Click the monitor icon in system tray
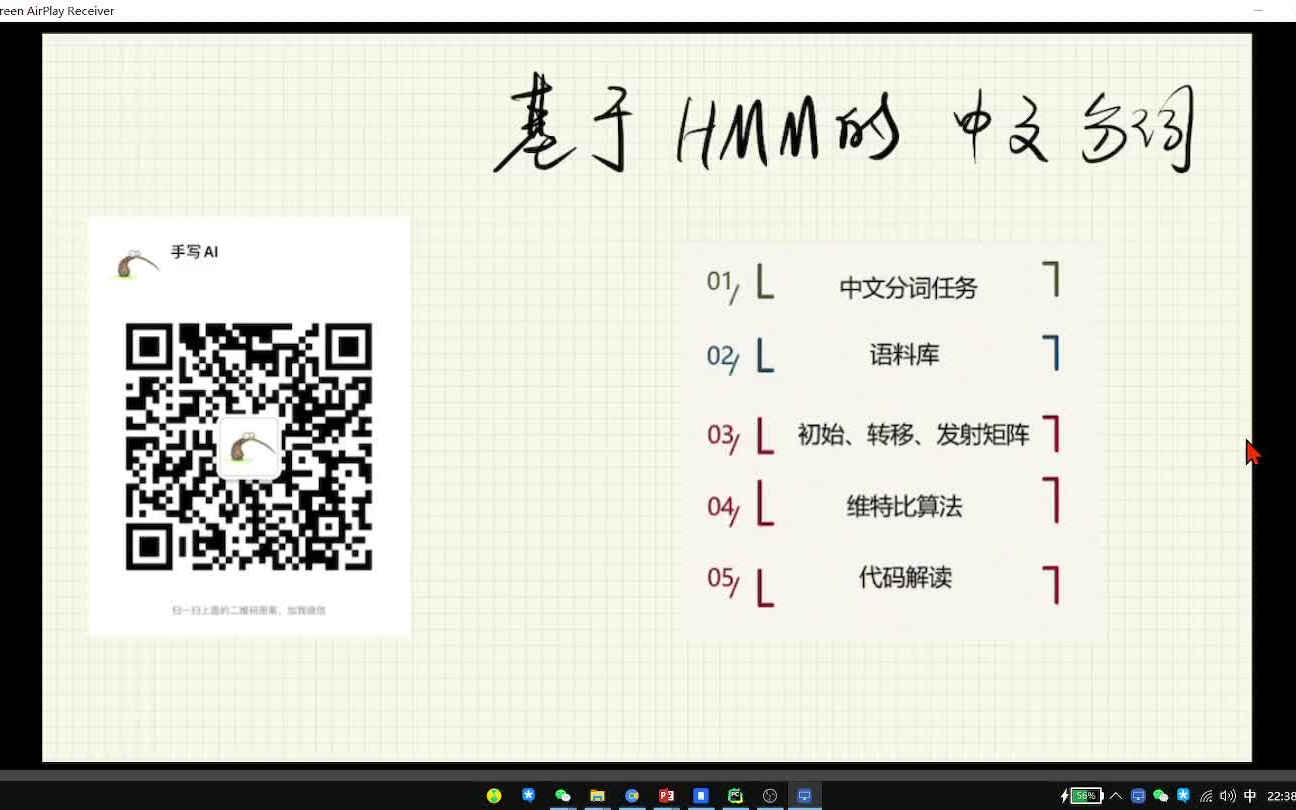This screenshot has height=810, width=1296. [x=1138, y=796]
